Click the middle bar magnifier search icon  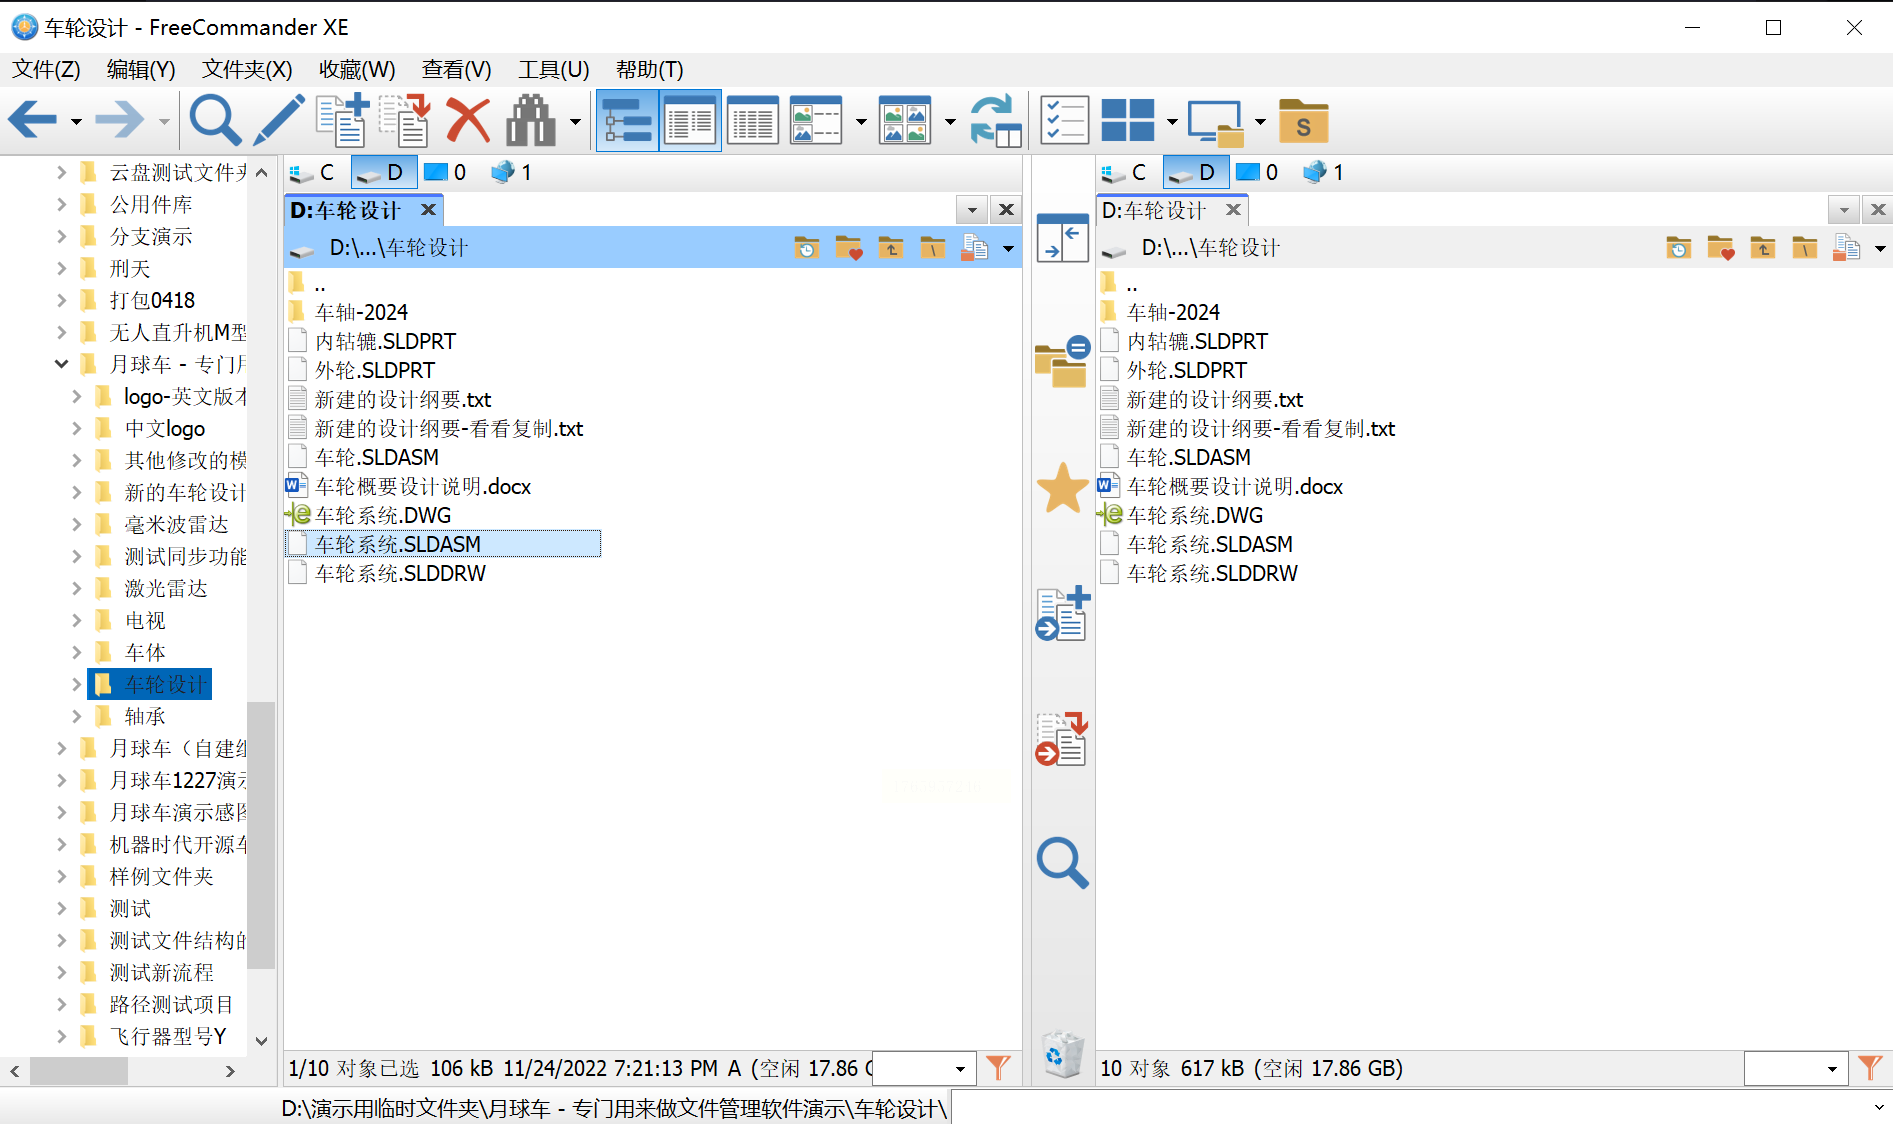pyautogui.click(x=1062, y=863)
